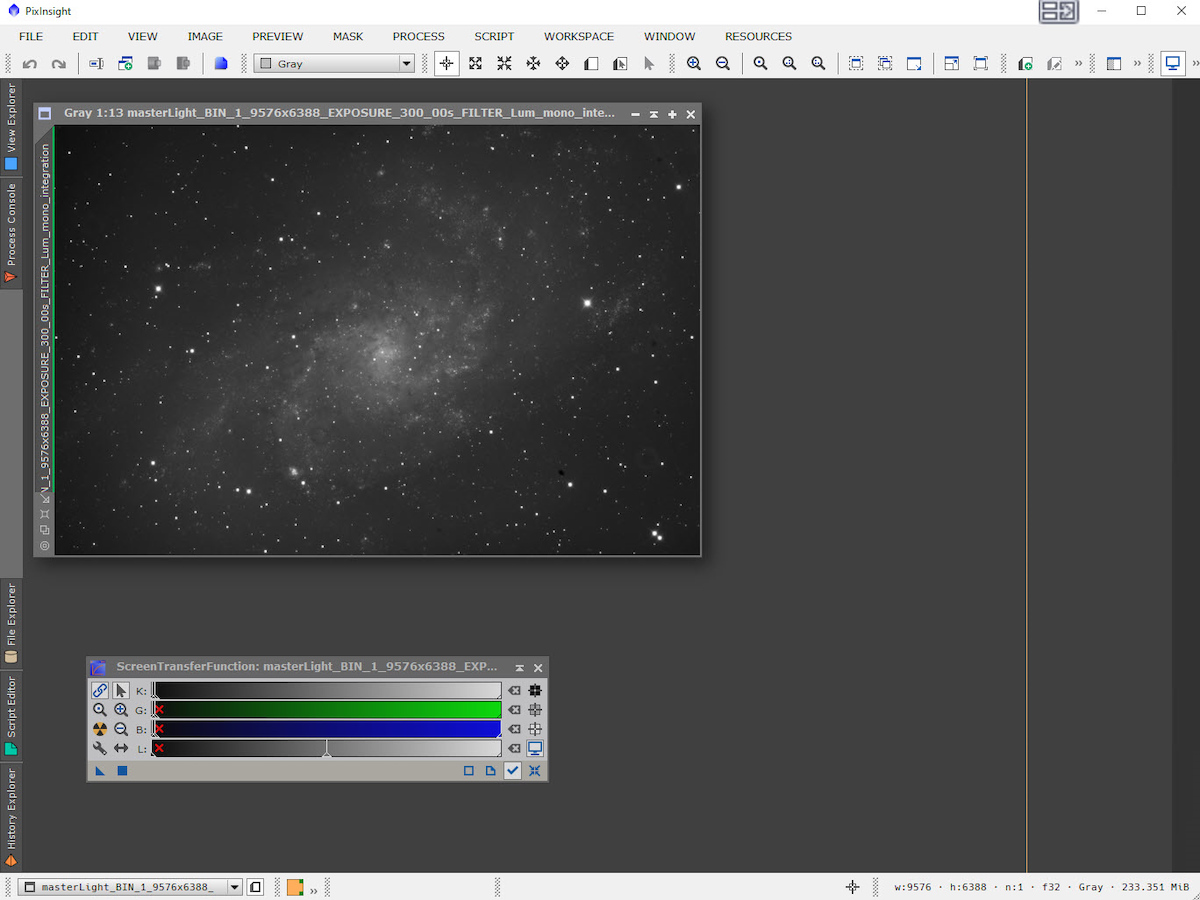Screen dimensions: 1200x900
Task: Click the vertical masterLight view identifier tab
Action: 45,320
